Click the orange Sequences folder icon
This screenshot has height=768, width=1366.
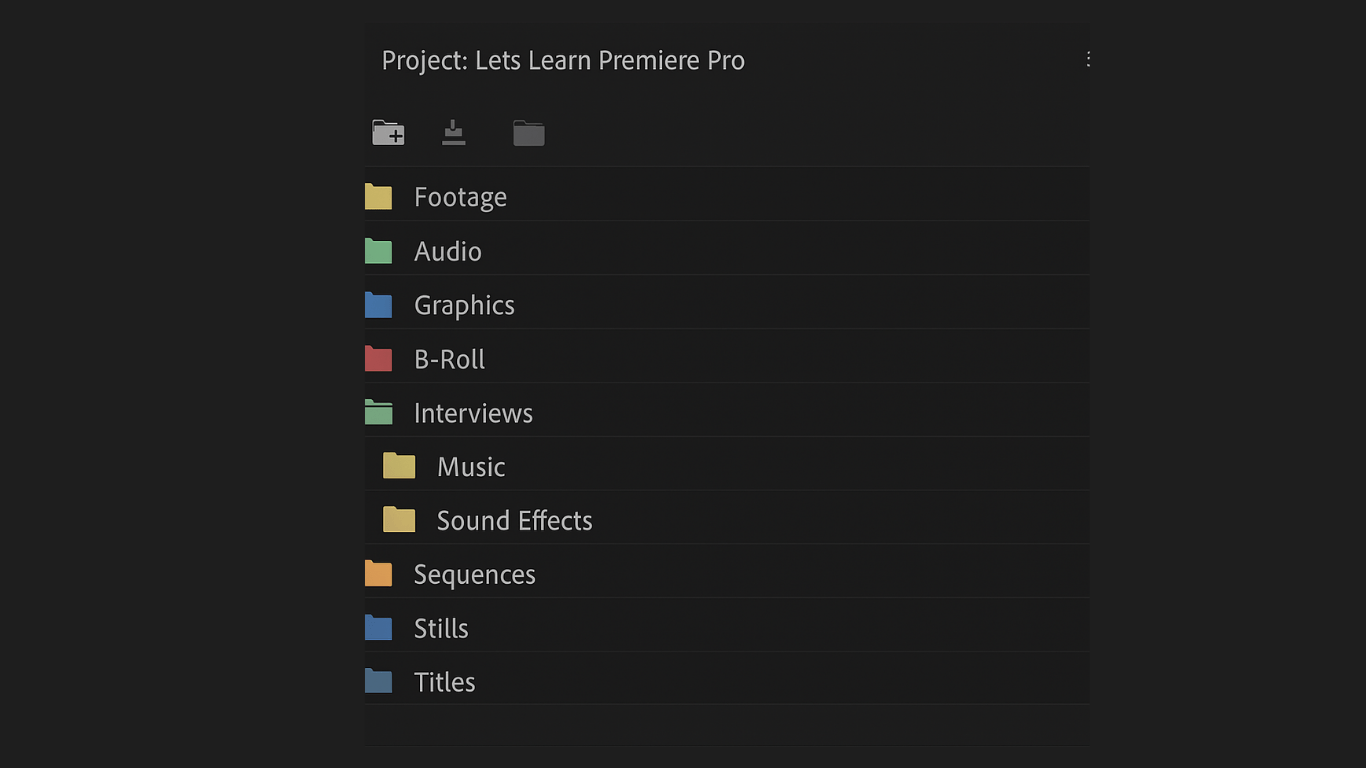click(x=378, y=574)
